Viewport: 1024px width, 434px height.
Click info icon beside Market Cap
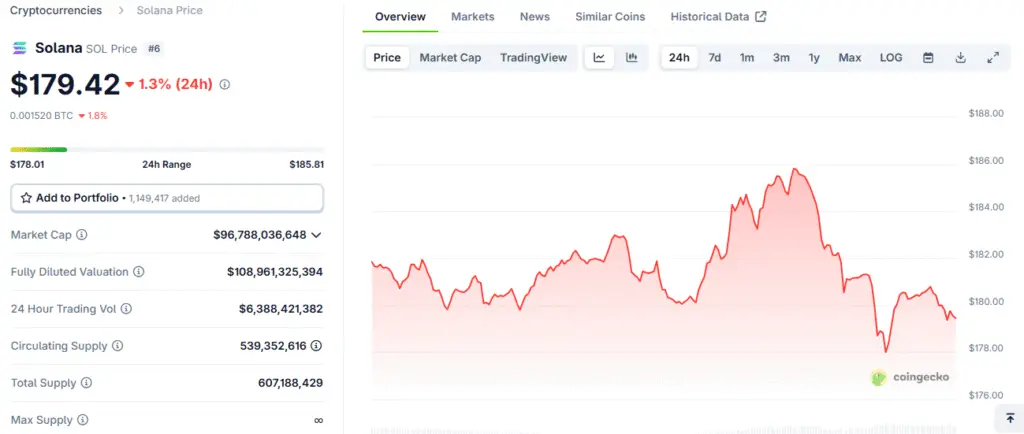pos(82,234)
